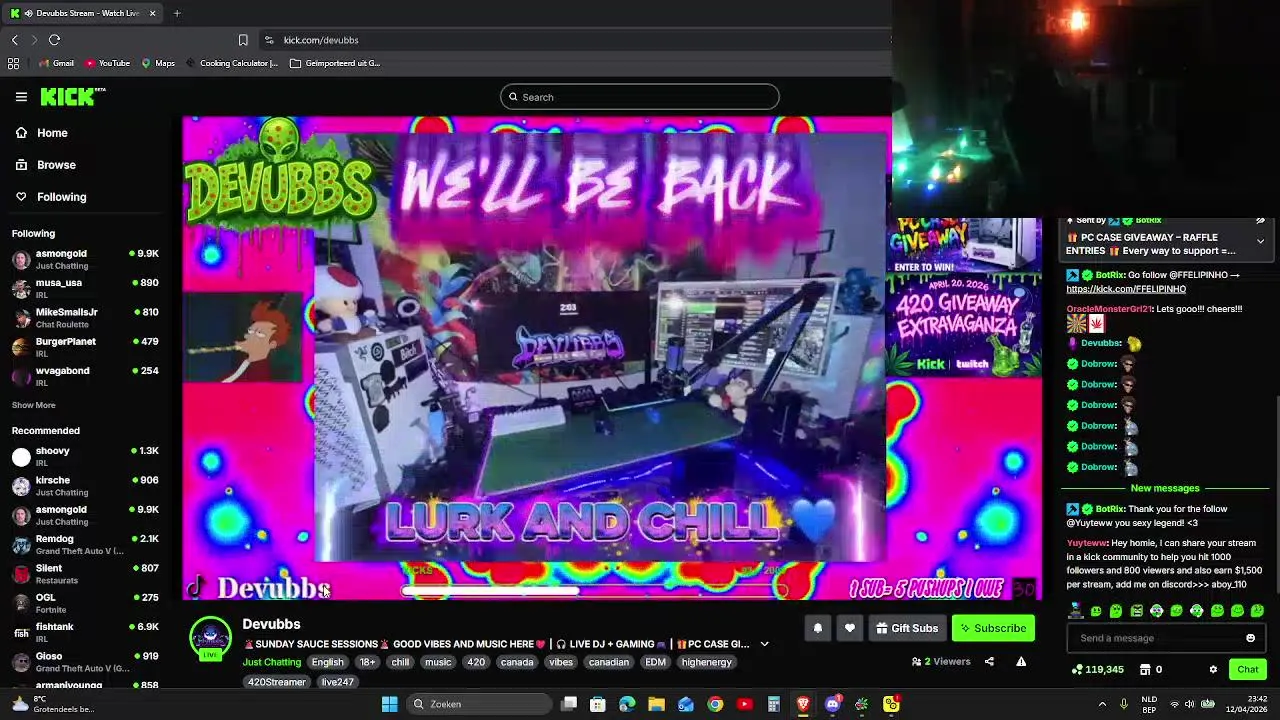Click the microphone tray icon
Image resolution: width=1280 pixels, height=720 pixels.
click(x=1124, y=704)
